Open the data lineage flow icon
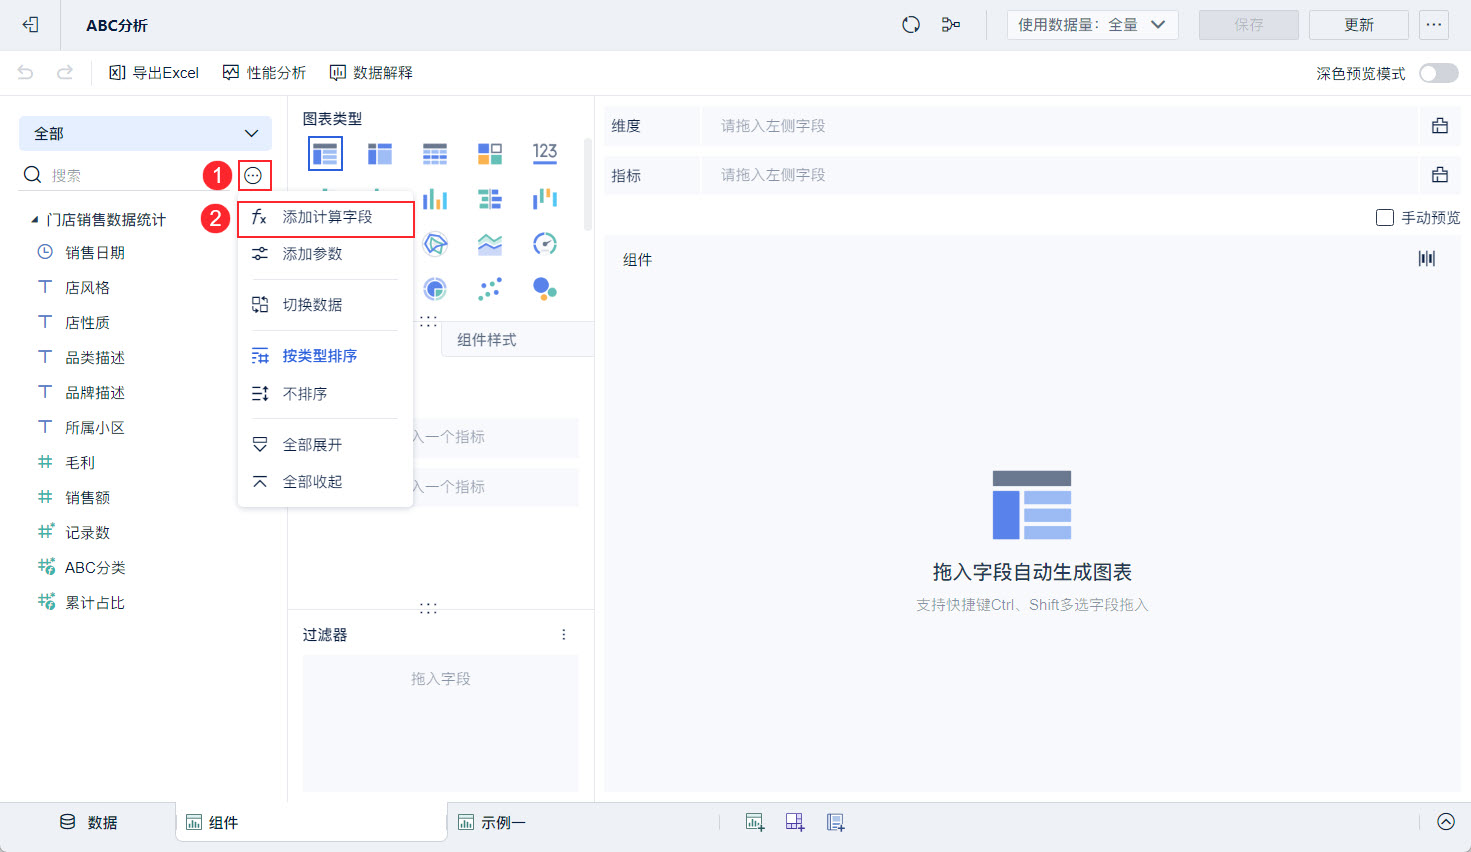The height and width of the screenshot is (852, 1471). [951, 25]
